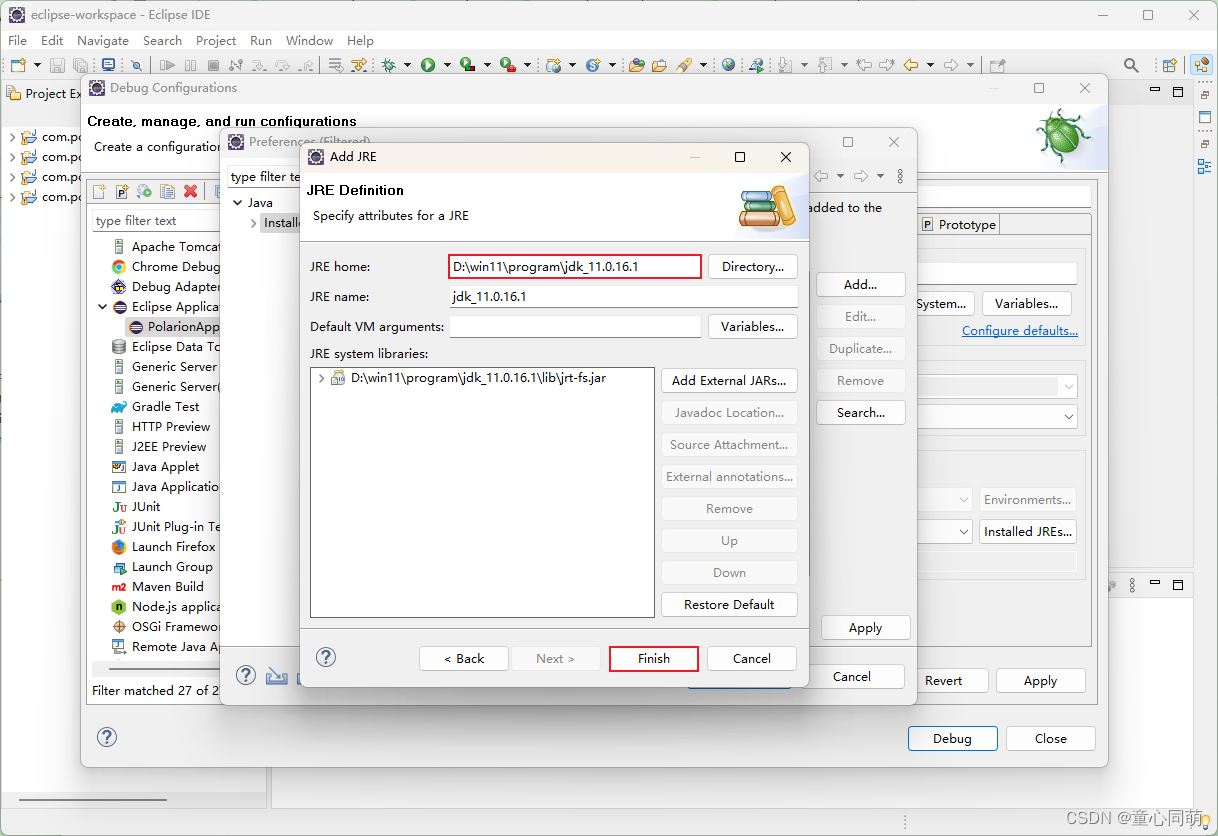
Task: Click the Save All icon in toolbar
Action: tap(80, 65)
